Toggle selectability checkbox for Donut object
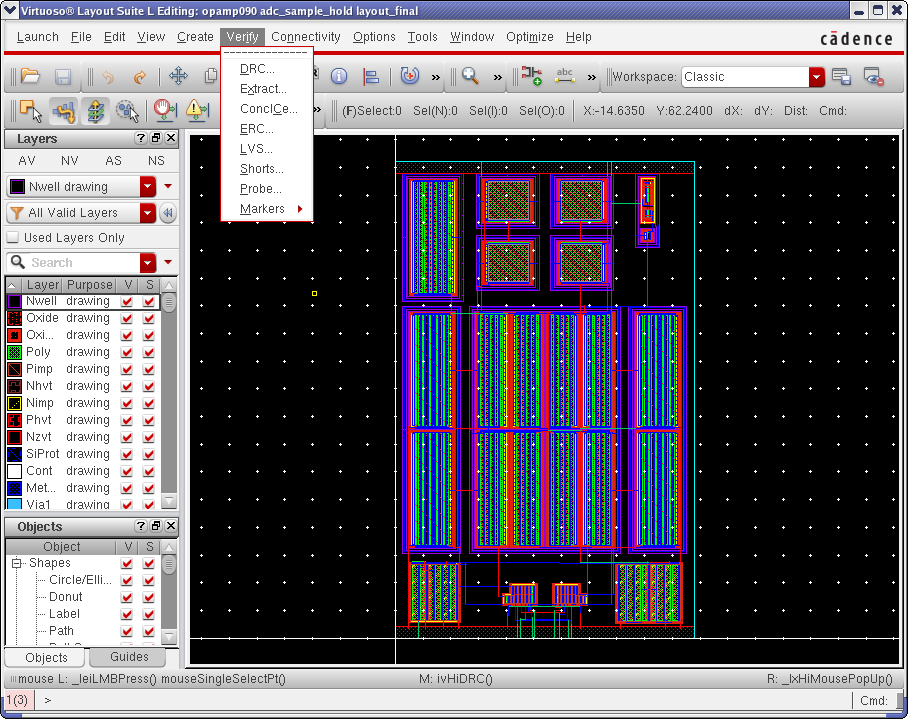The width and height of the screenshot is (908, 719). point(150,597)
